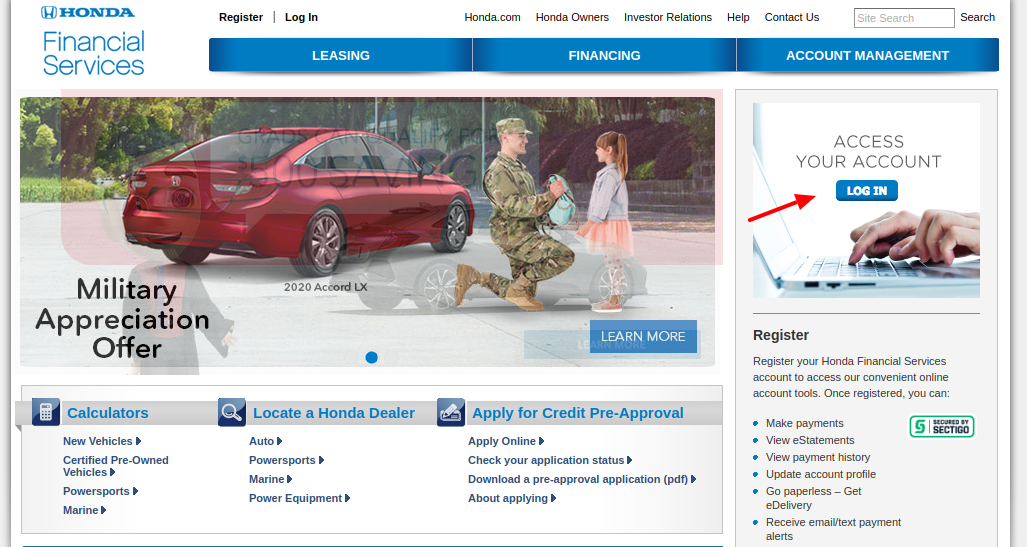Open Marine under Calculators

coord(84,510)
